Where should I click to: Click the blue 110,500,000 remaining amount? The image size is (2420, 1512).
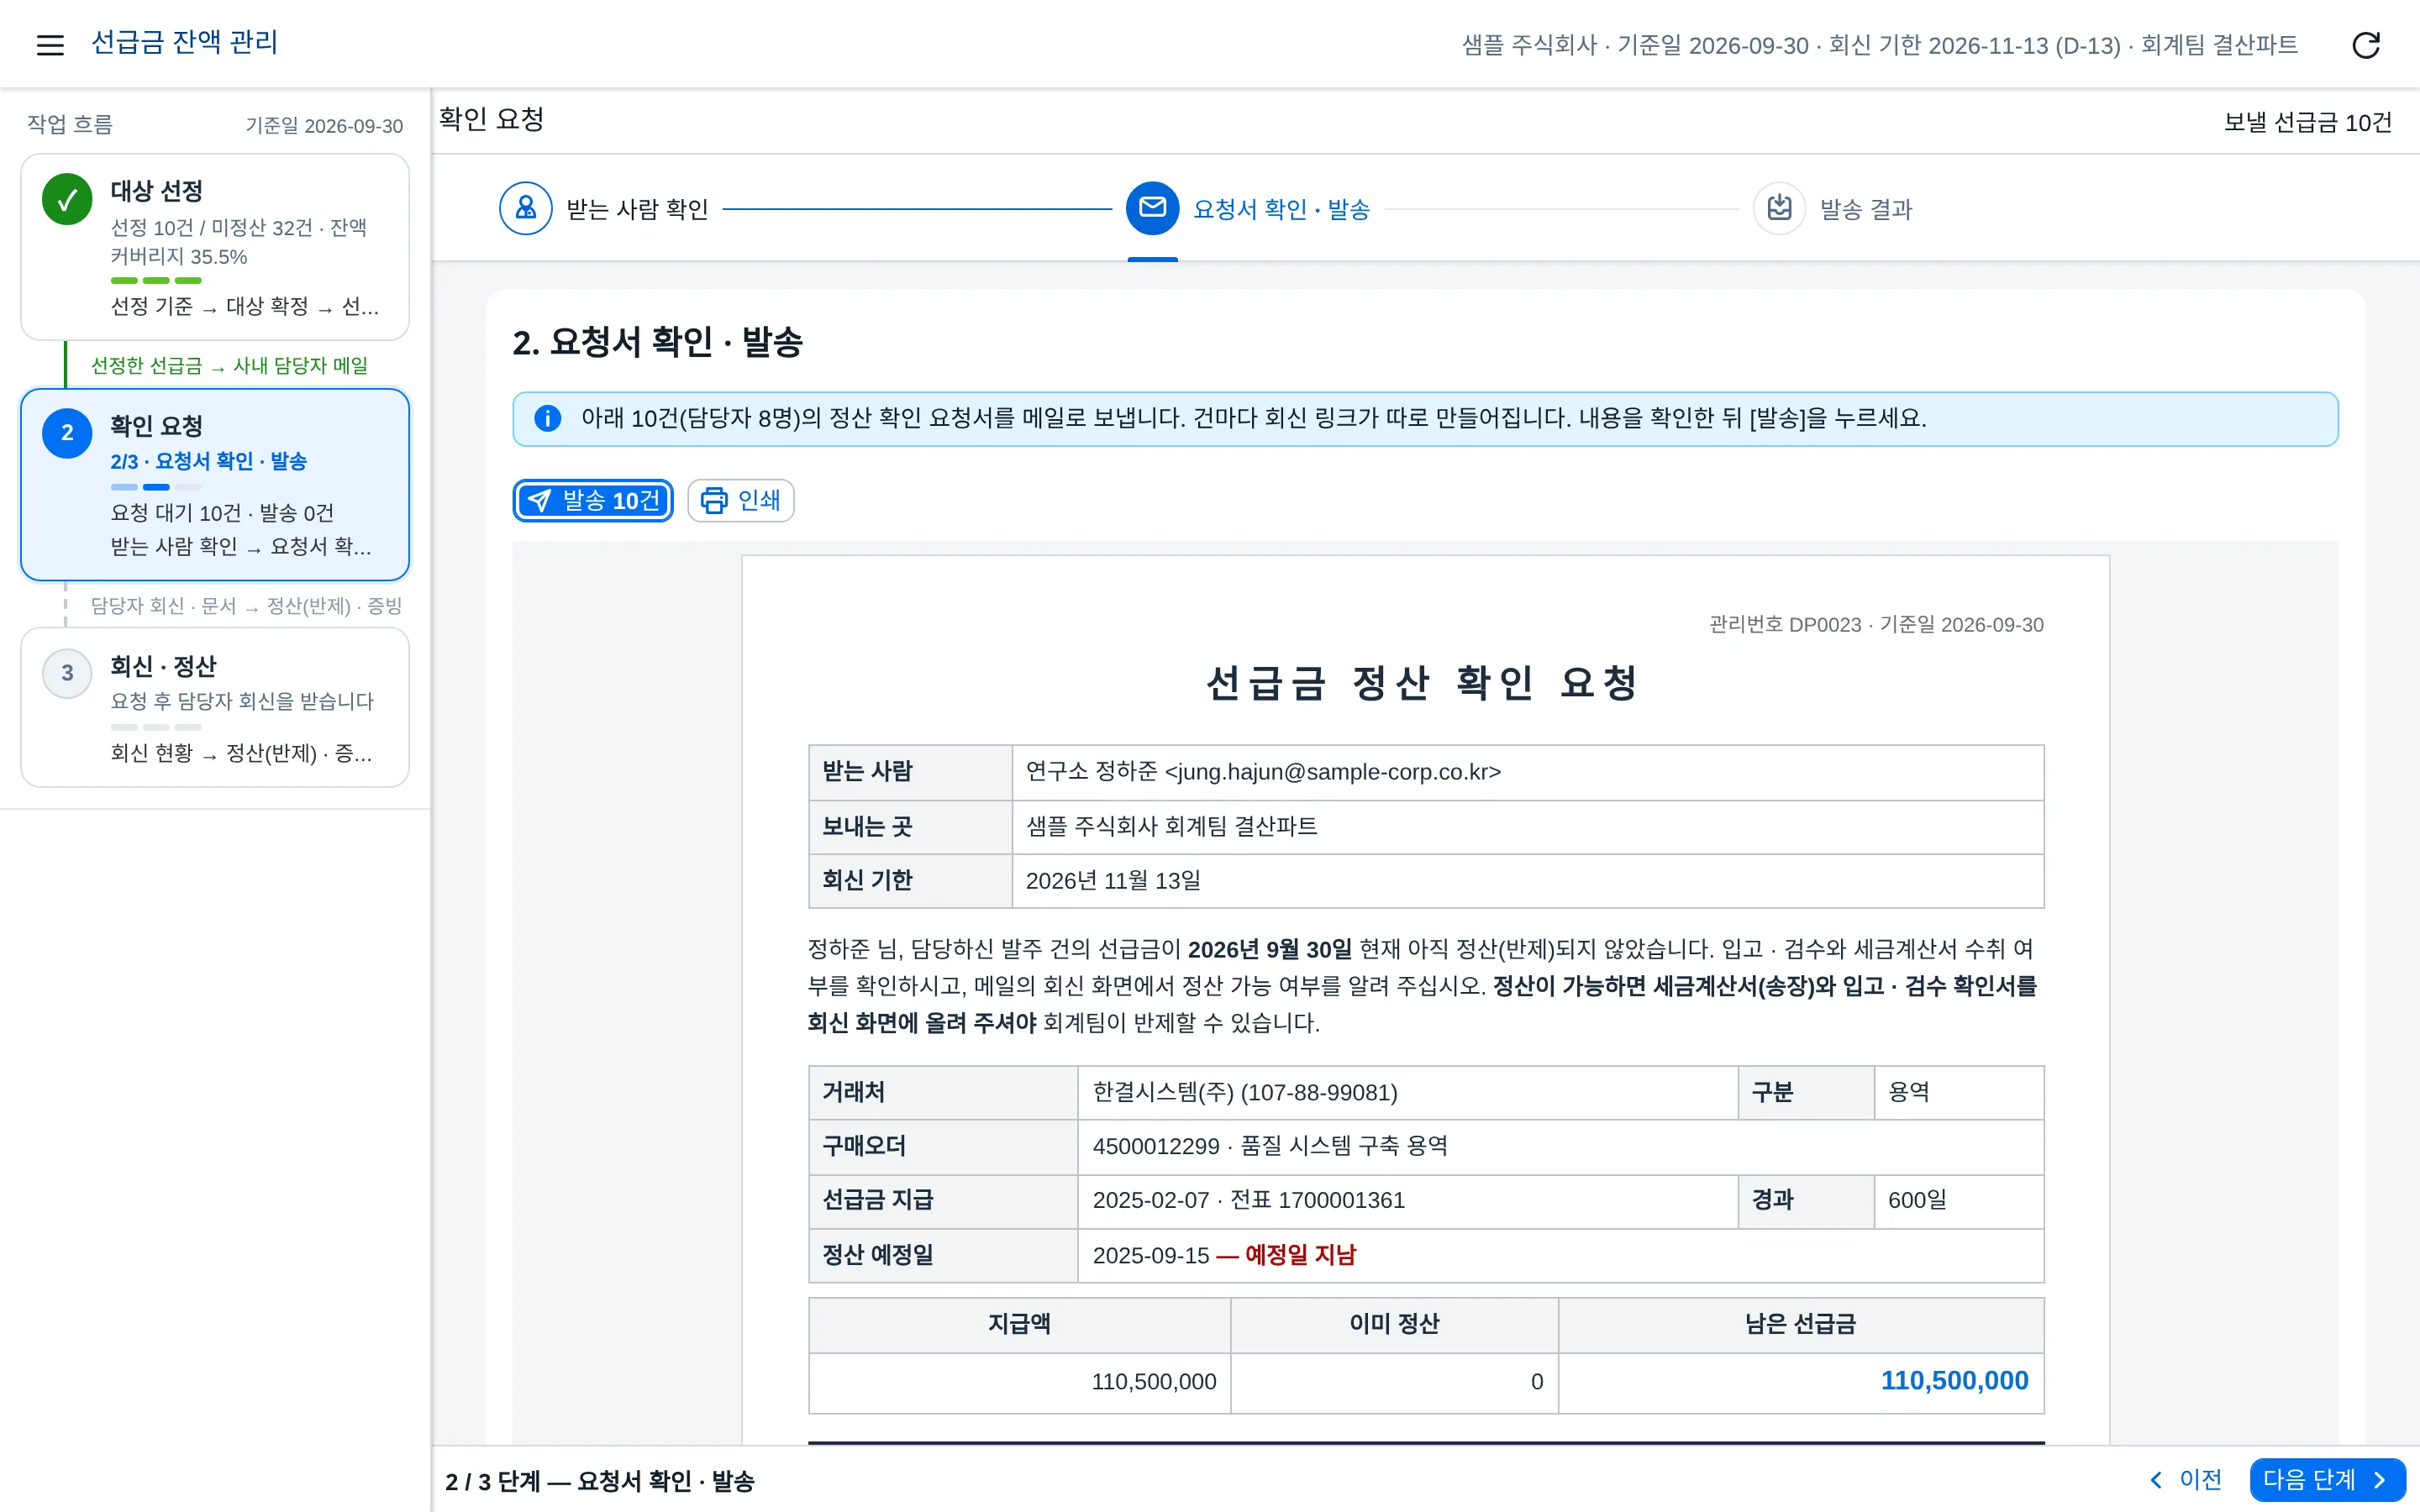pos(1954,1381)
